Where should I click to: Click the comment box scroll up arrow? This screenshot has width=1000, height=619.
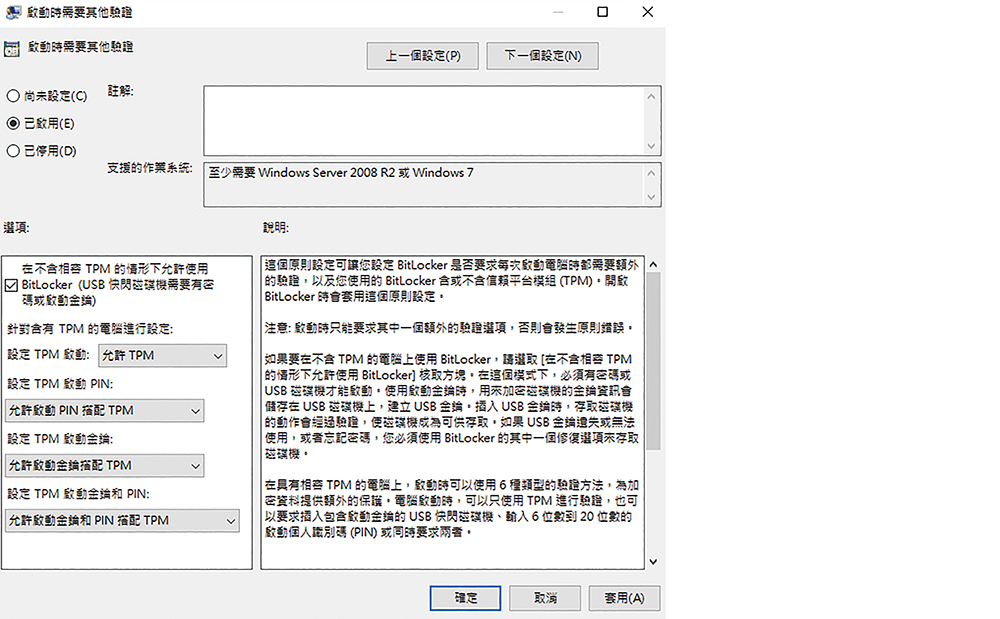[x=651, y=97]
